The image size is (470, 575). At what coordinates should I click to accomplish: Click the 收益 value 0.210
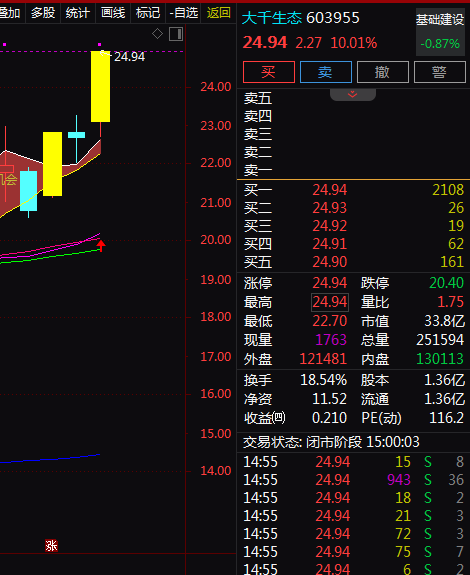(329, 418)
